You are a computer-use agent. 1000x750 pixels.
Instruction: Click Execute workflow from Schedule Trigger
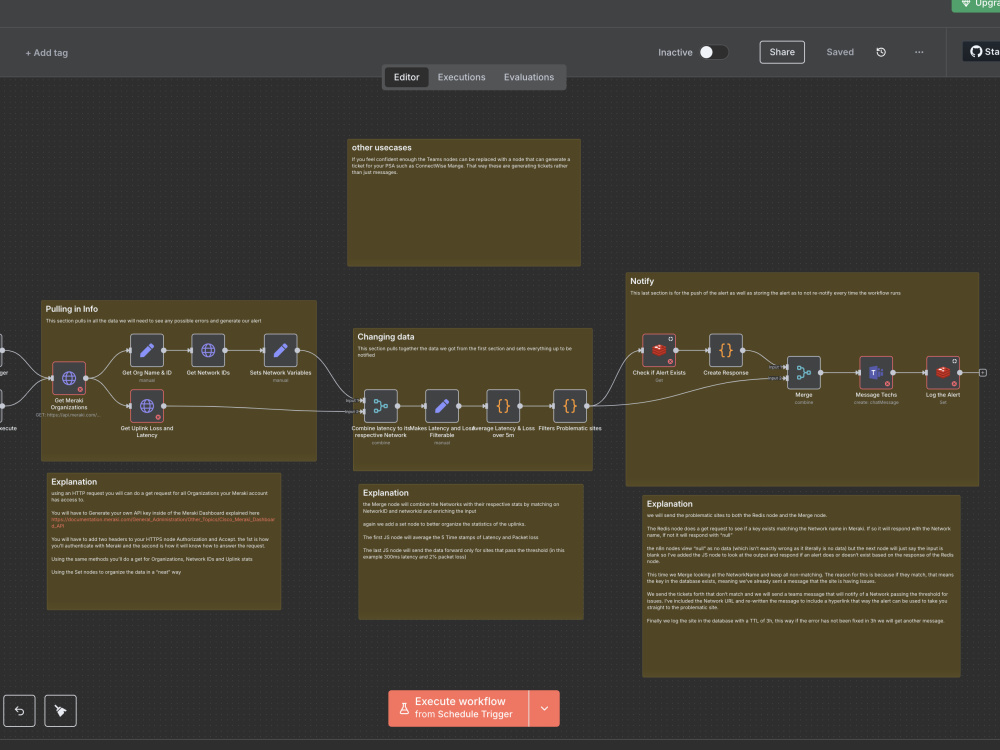click(x=459, y=709)
